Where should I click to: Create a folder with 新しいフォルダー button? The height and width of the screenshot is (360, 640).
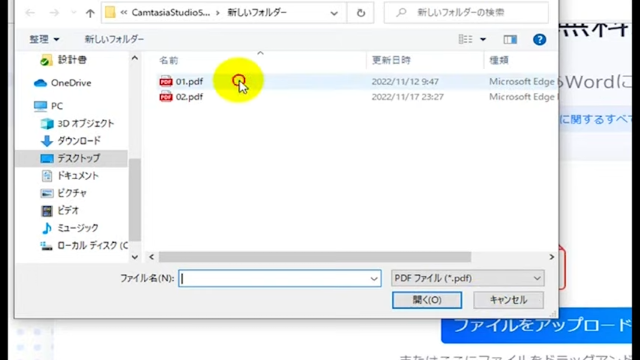(x=114, y=39)
